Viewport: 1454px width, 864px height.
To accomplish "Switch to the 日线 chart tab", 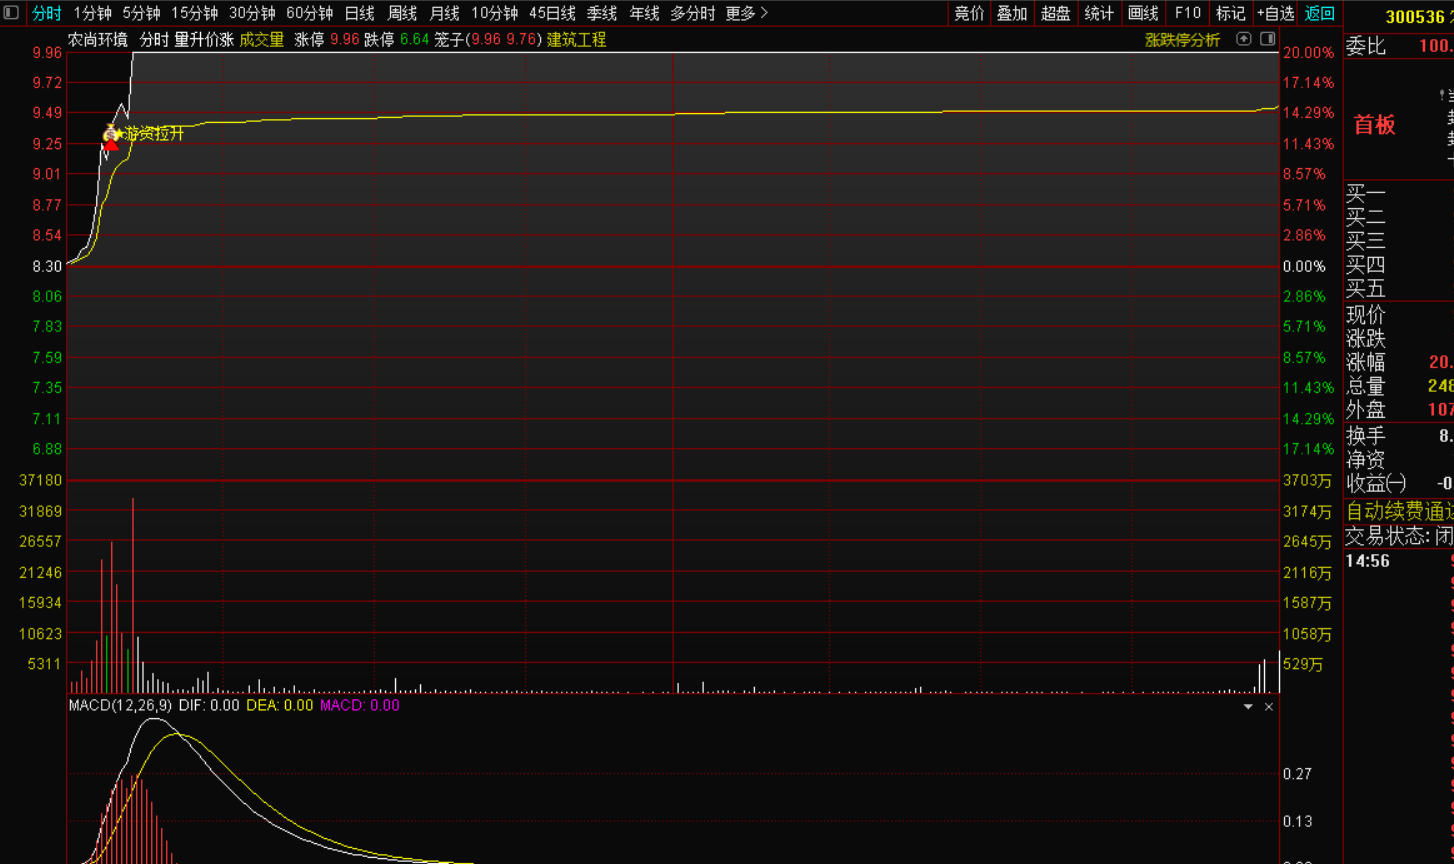I will (x=359, y=13).
